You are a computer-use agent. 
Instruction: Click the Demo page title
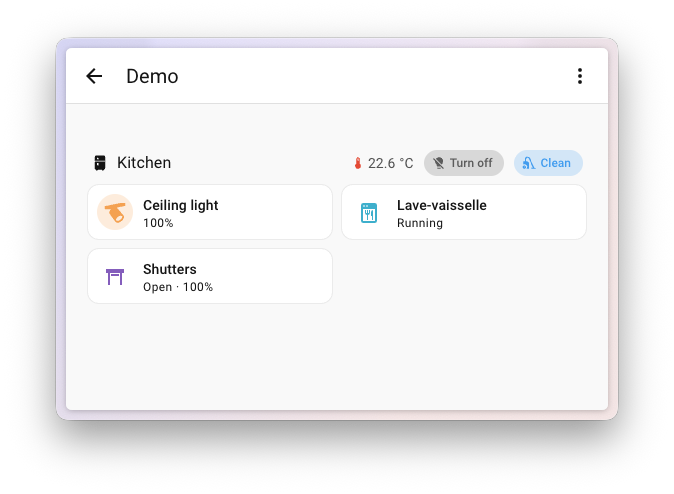[152, 76]
